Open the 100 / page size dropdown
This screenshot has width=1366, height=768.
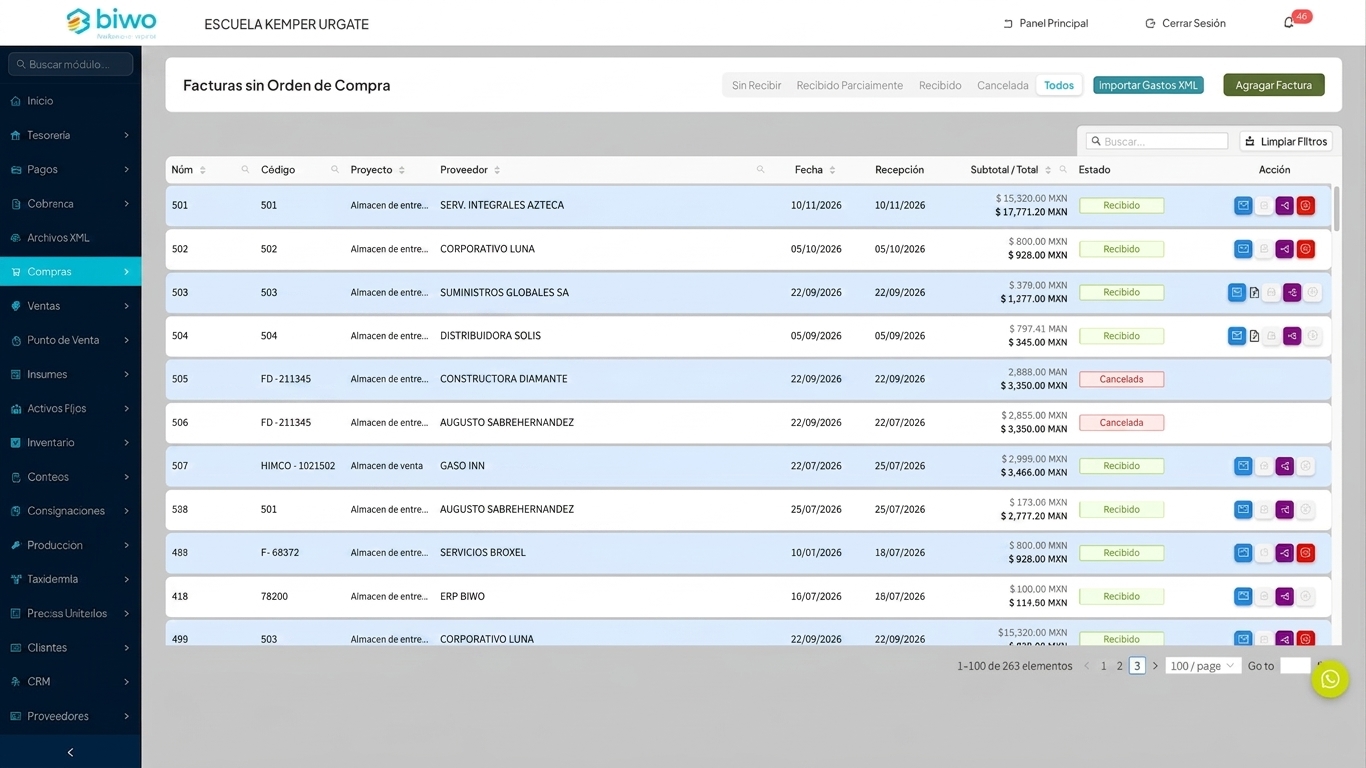(1203, 666)
